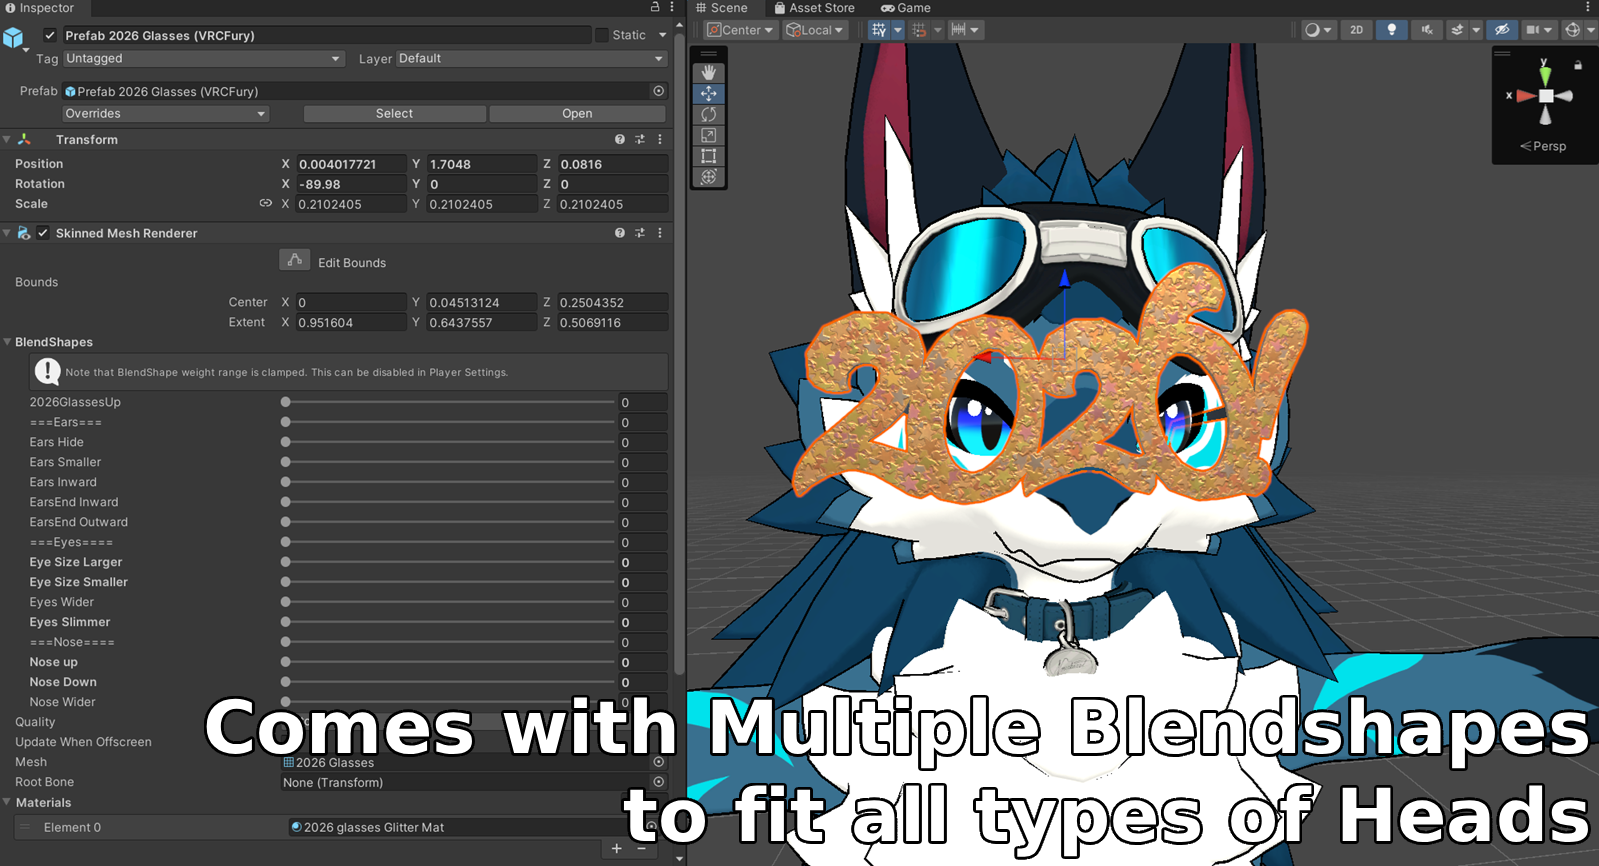This screenshot has width=1599, height=866.
Task: Select the Rect transform tool
Action: pos(709,156)
